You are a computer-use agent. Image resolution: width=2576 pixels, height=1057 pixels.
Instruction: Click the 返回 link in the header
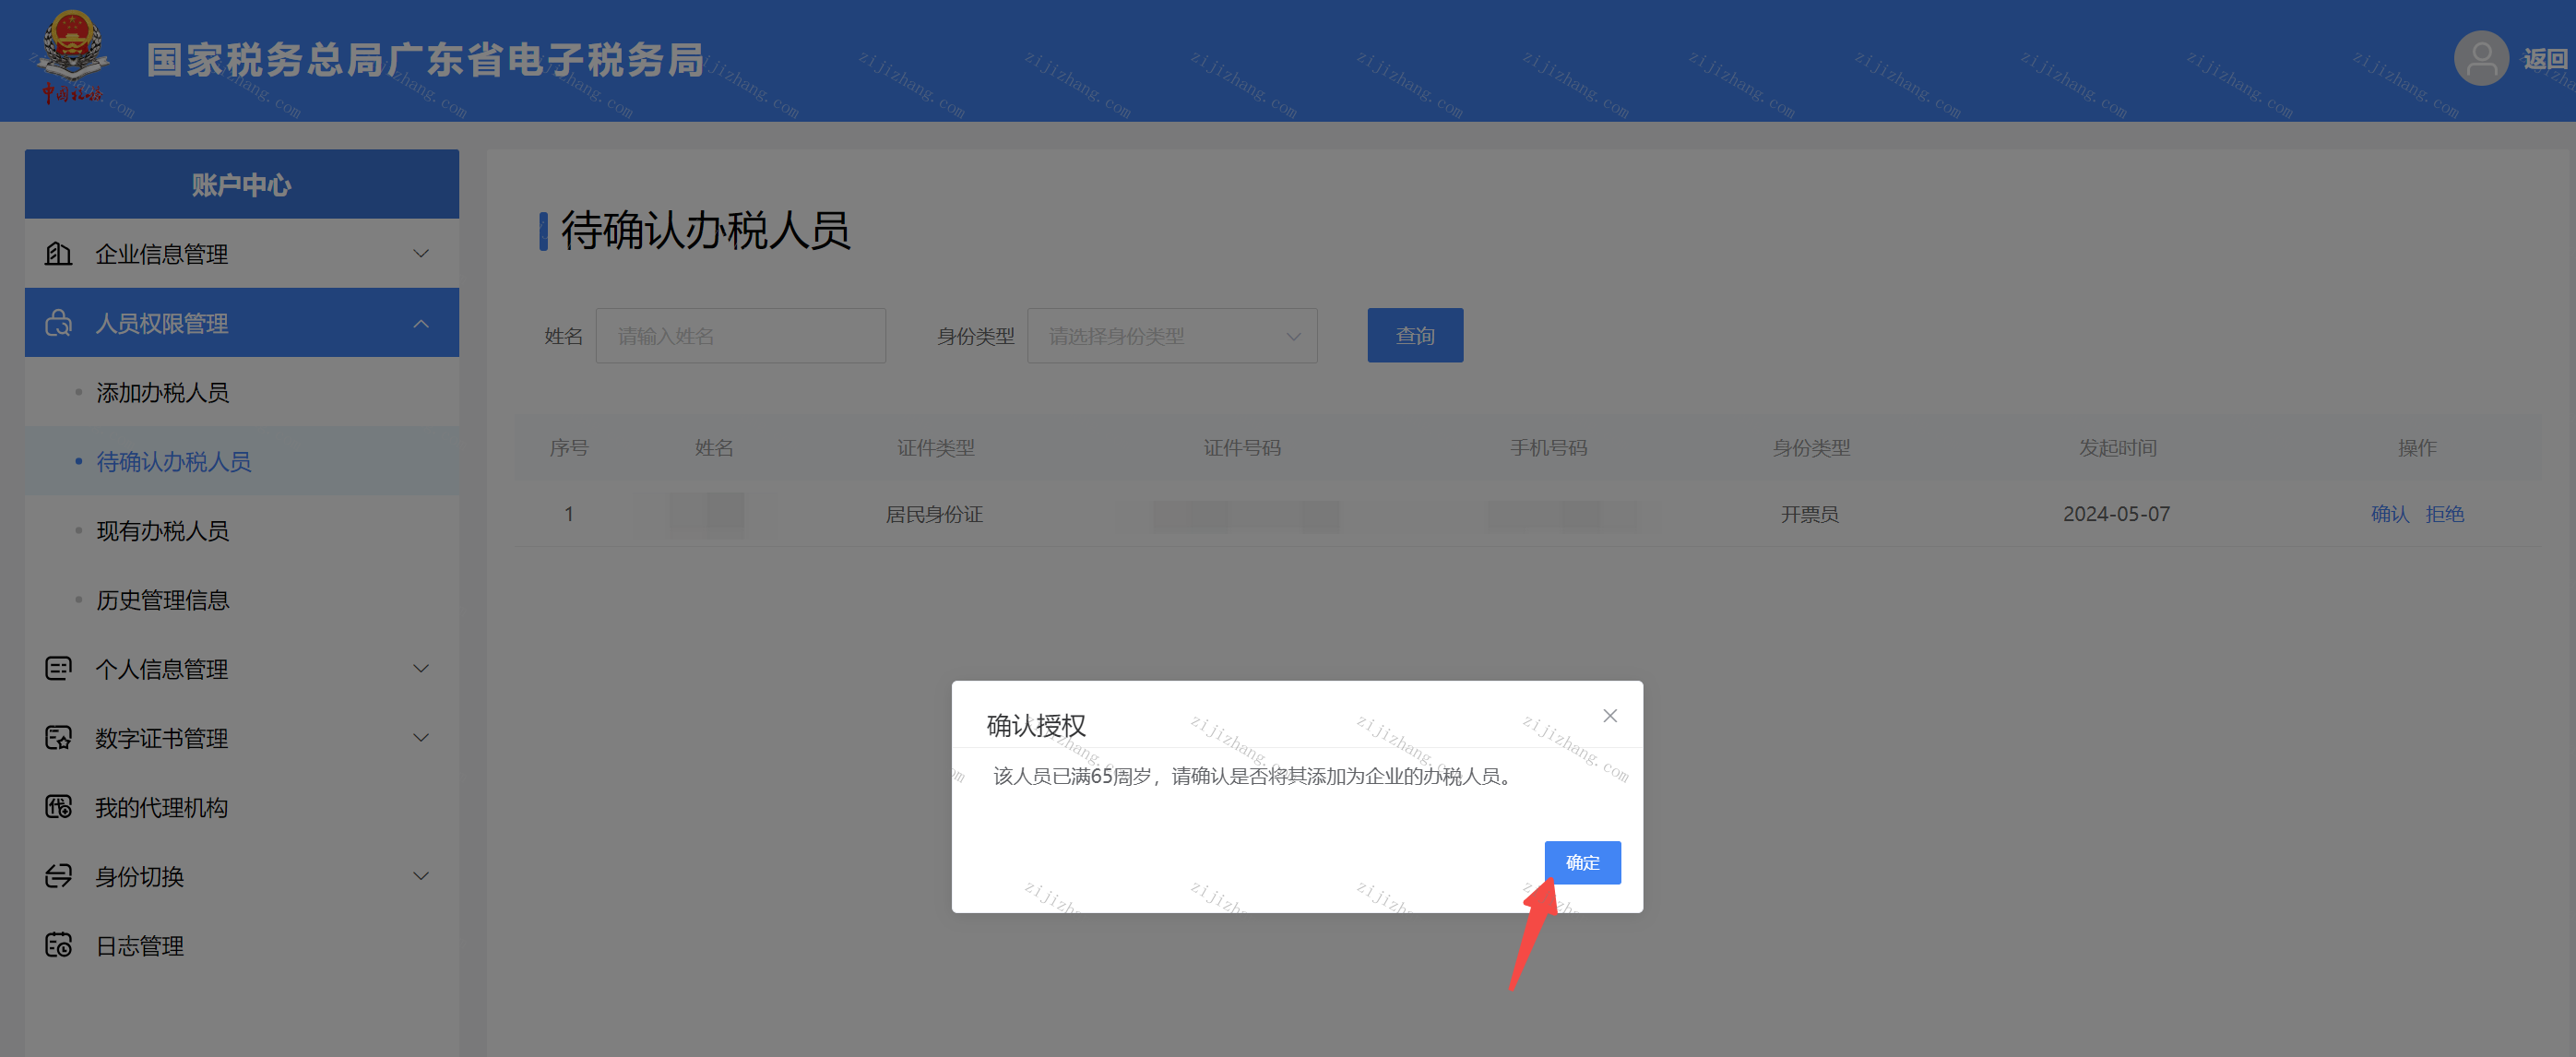2544,59
